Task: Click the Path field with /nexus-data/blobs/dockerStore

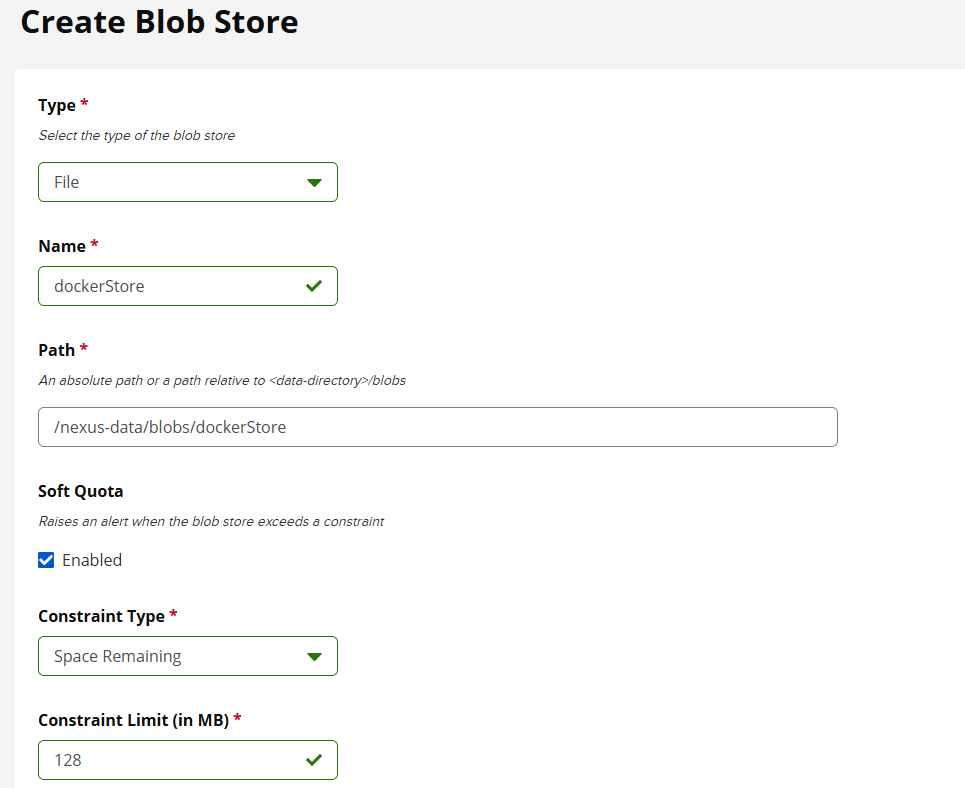Action: tap(438, 427)
